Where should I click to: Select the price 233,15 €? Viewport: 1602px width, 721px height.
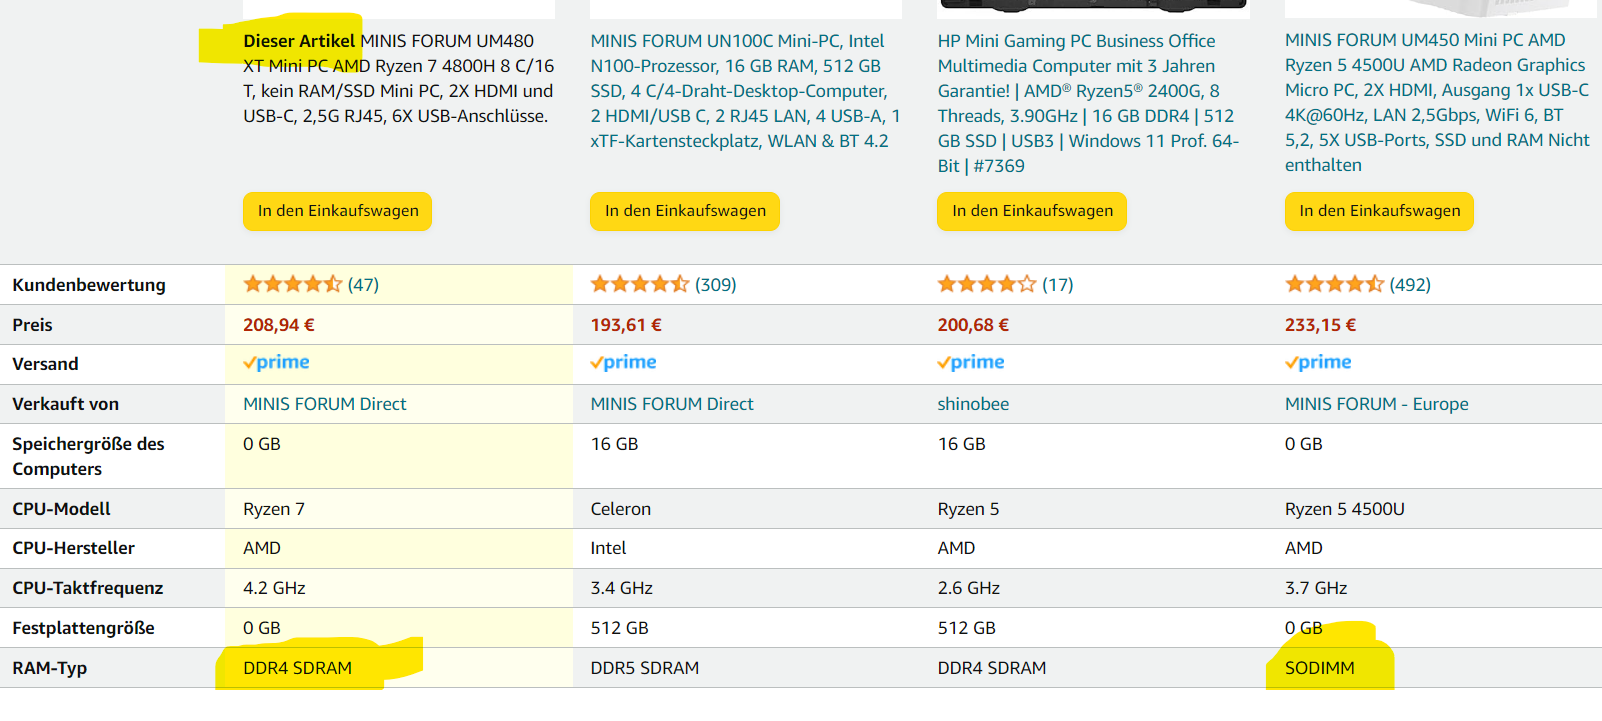(x=1321, y=325)
